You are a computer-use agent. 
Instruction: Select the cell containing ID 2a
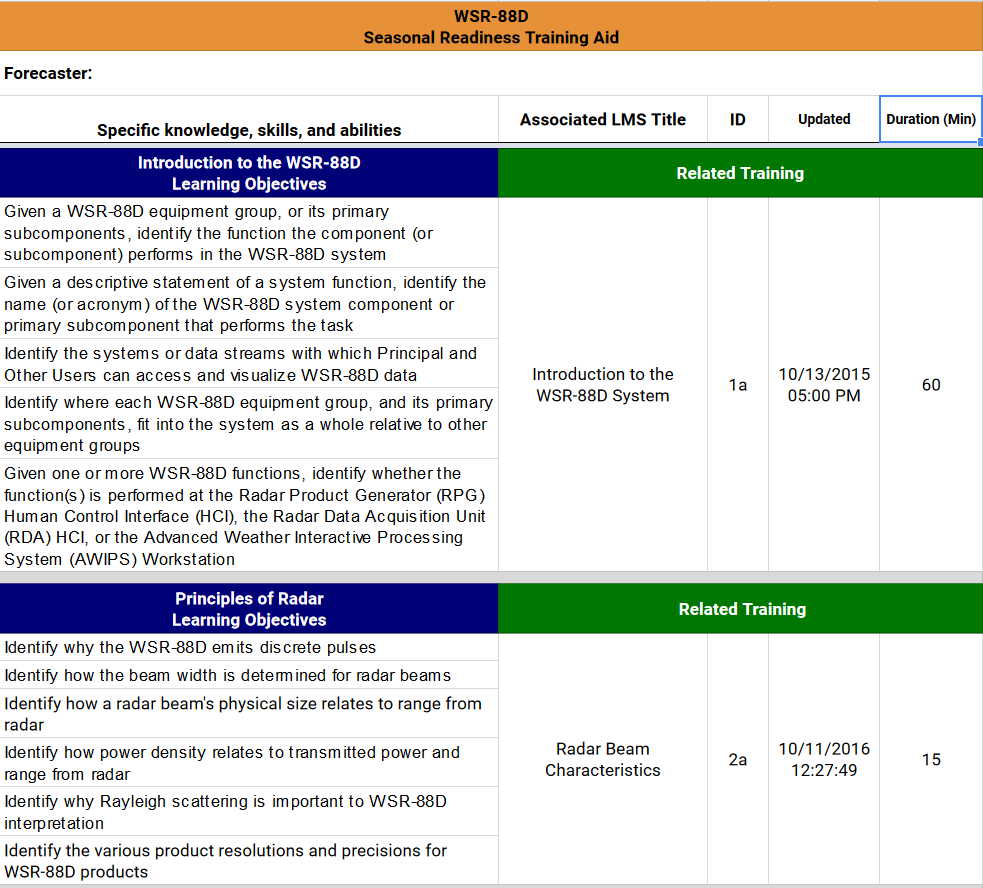click(737, 760)
